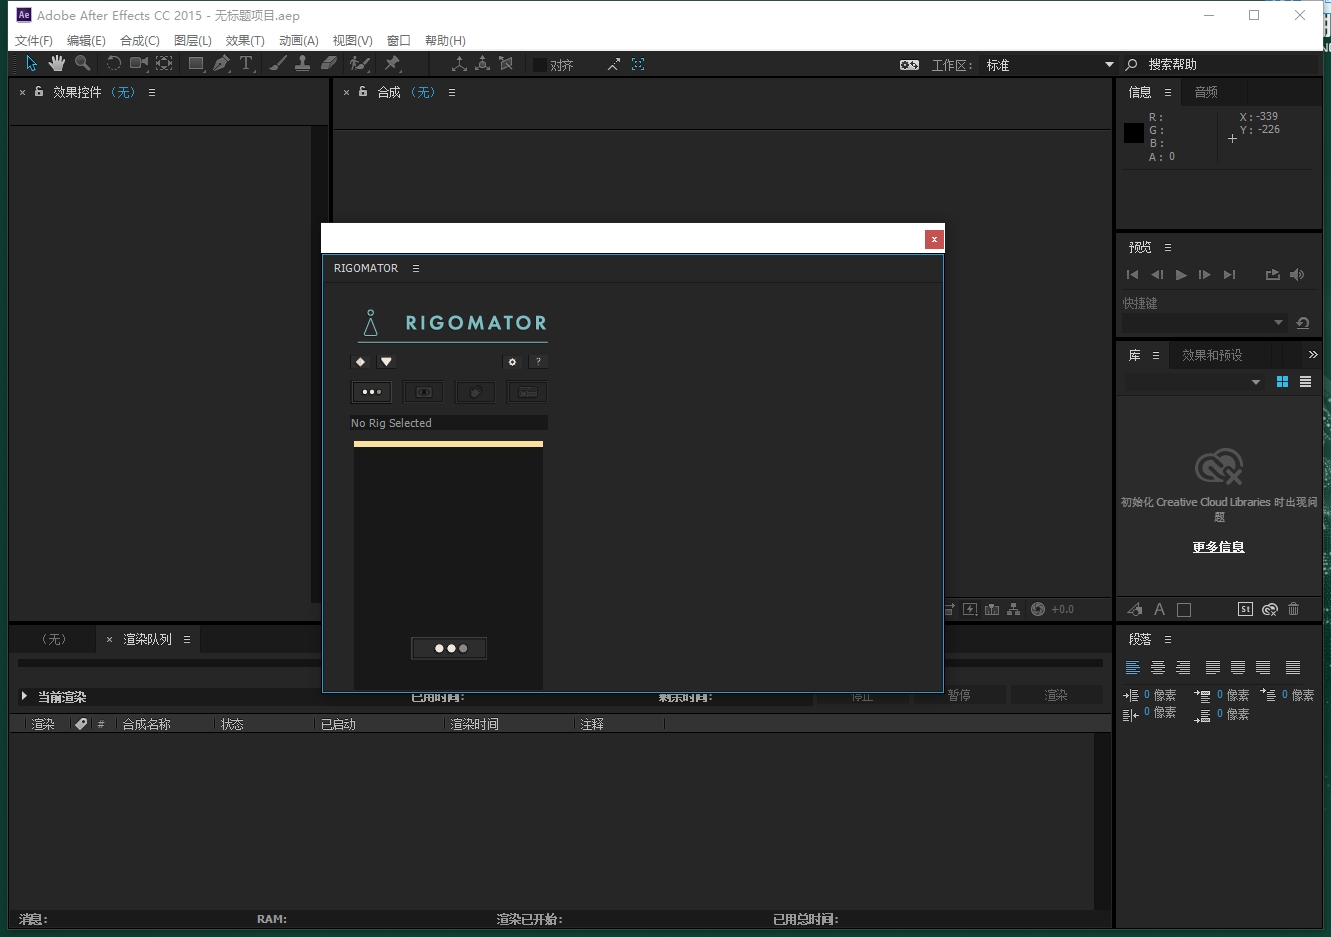Select the Rectangle shape tool
This screenshot has height=937, width=1331.
coord(196,63)
